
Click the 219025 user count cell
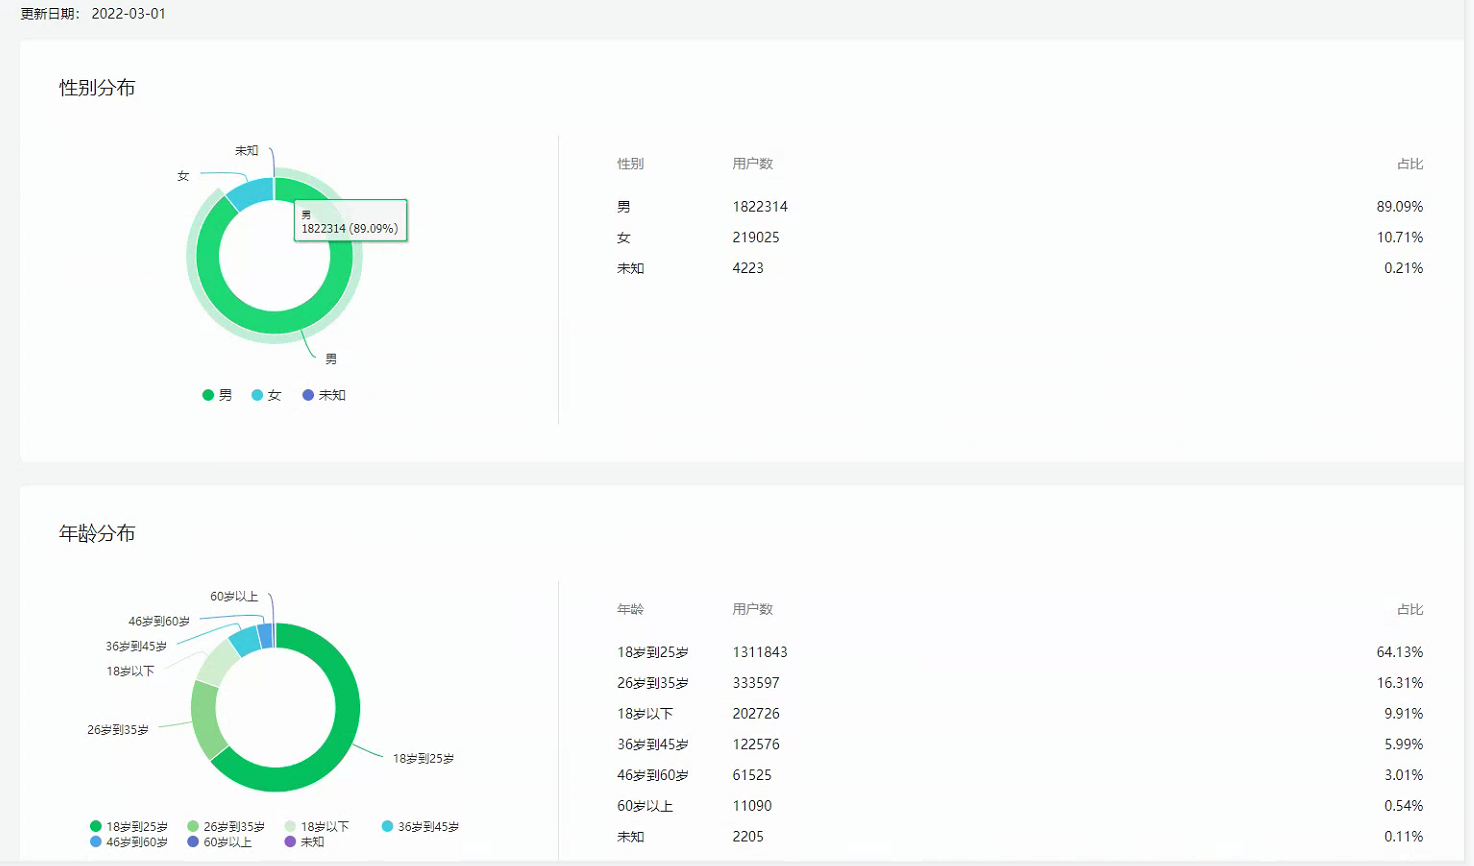click(756, 238)
